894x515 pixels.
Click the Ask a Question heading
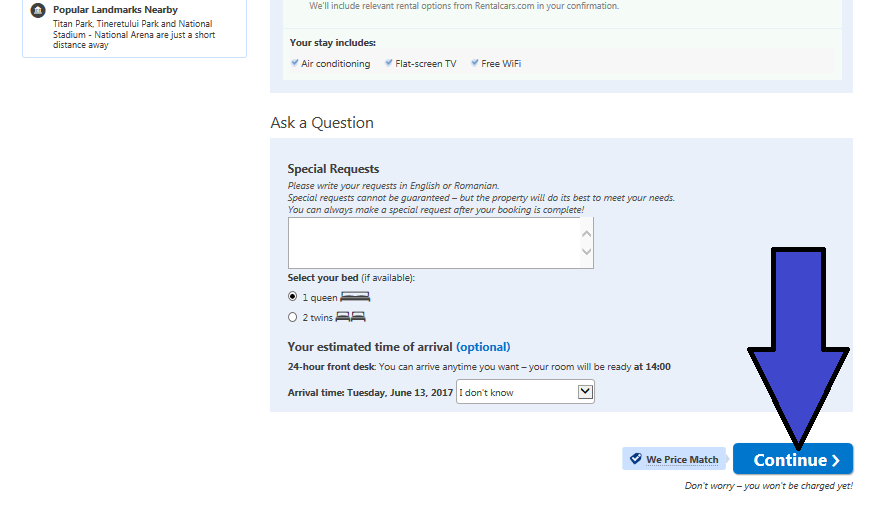coord(322,123)
